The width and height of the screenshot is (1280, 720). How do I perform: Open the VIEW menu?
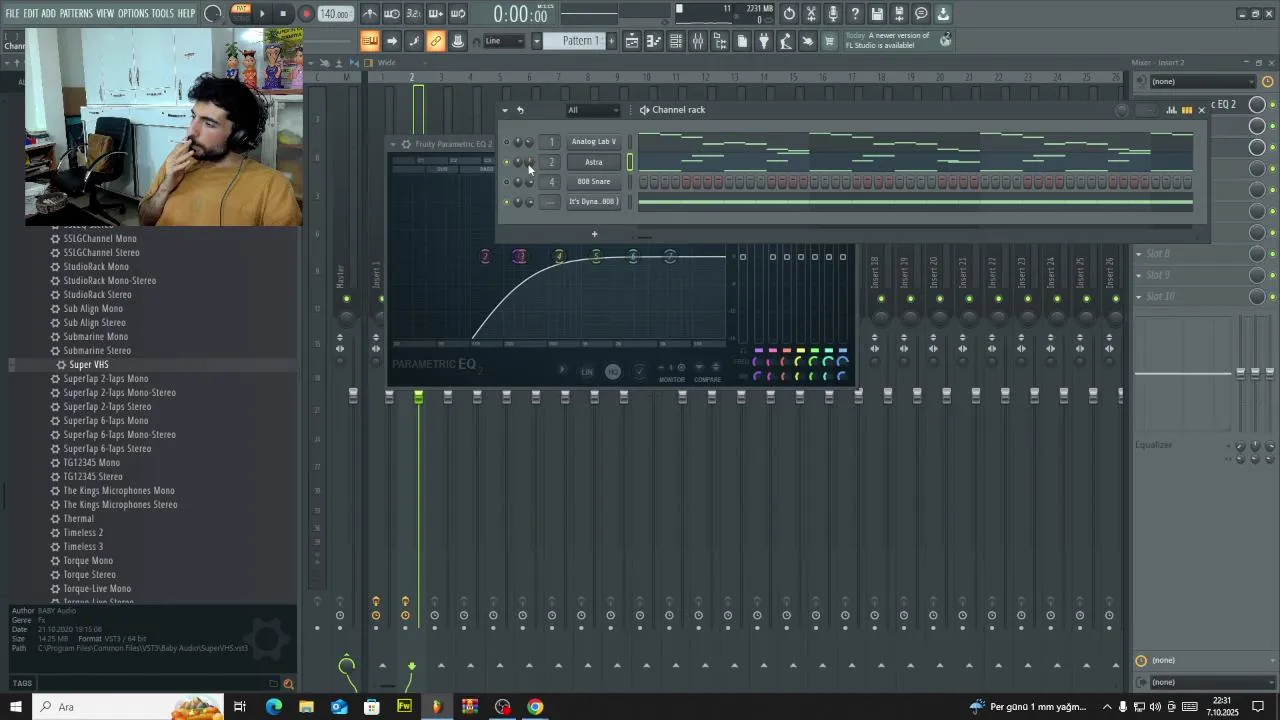[x=105, y=14]
